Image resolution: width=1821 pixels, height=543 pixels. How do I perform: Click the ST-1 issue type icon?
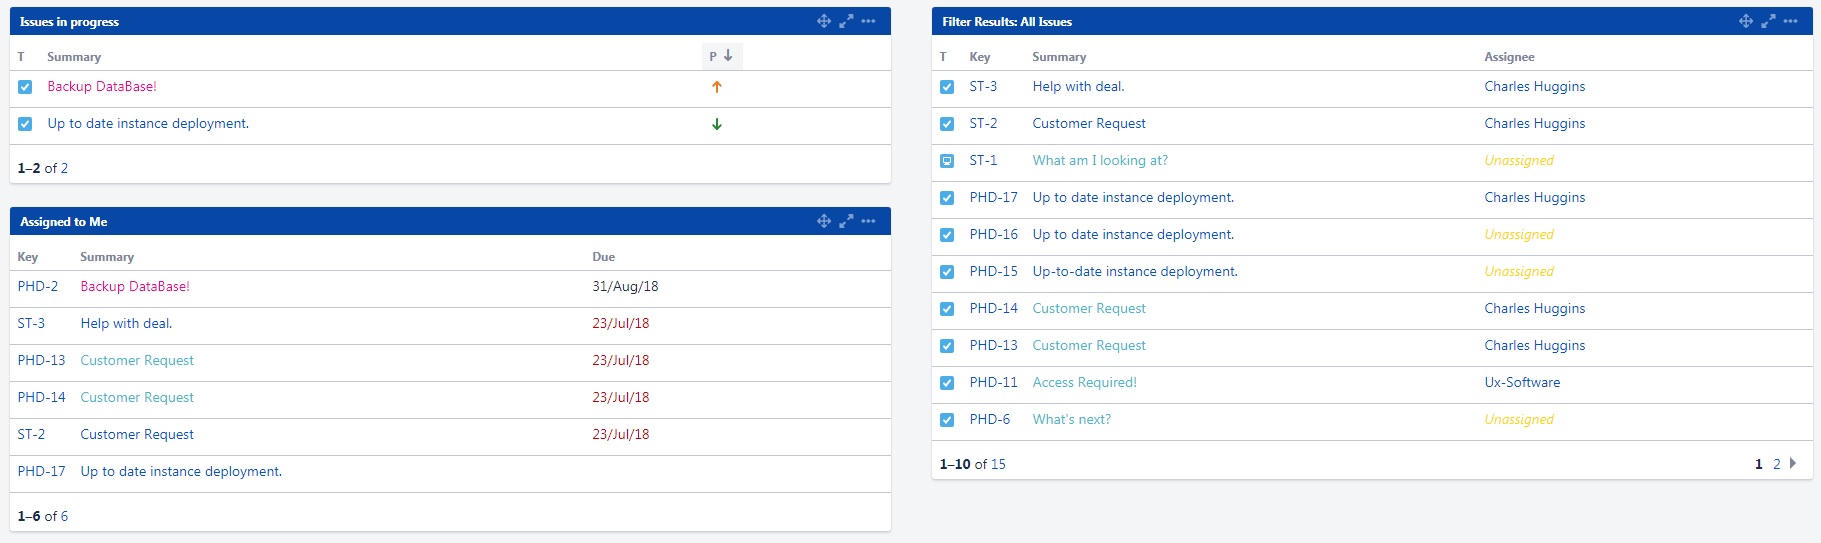947,161
